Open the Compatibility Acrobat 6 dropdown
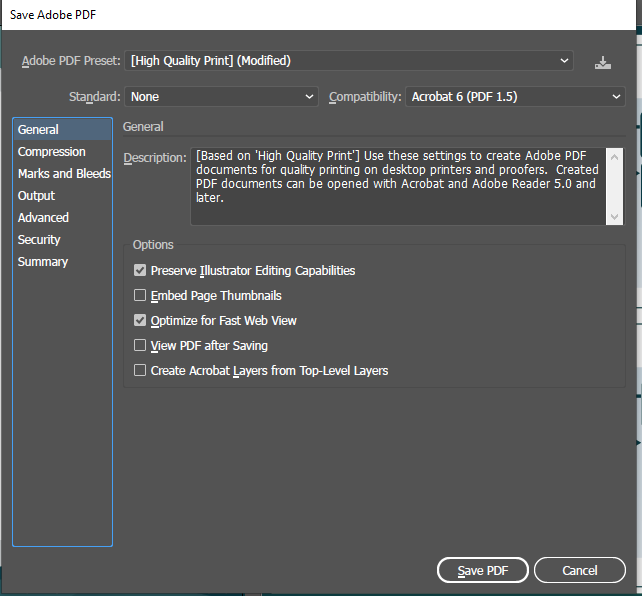Viewport: 642px width, 596px height. [x=515, y=97]
